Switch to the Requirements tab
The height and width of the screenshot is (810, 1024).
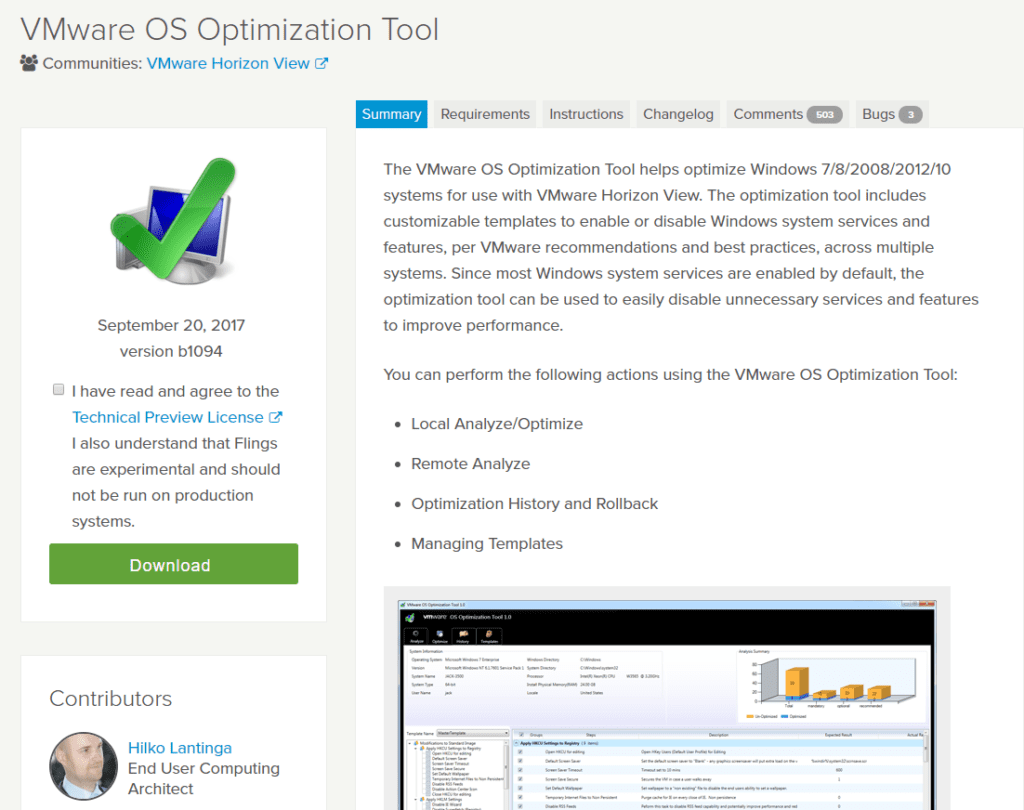tap(484, 114)
